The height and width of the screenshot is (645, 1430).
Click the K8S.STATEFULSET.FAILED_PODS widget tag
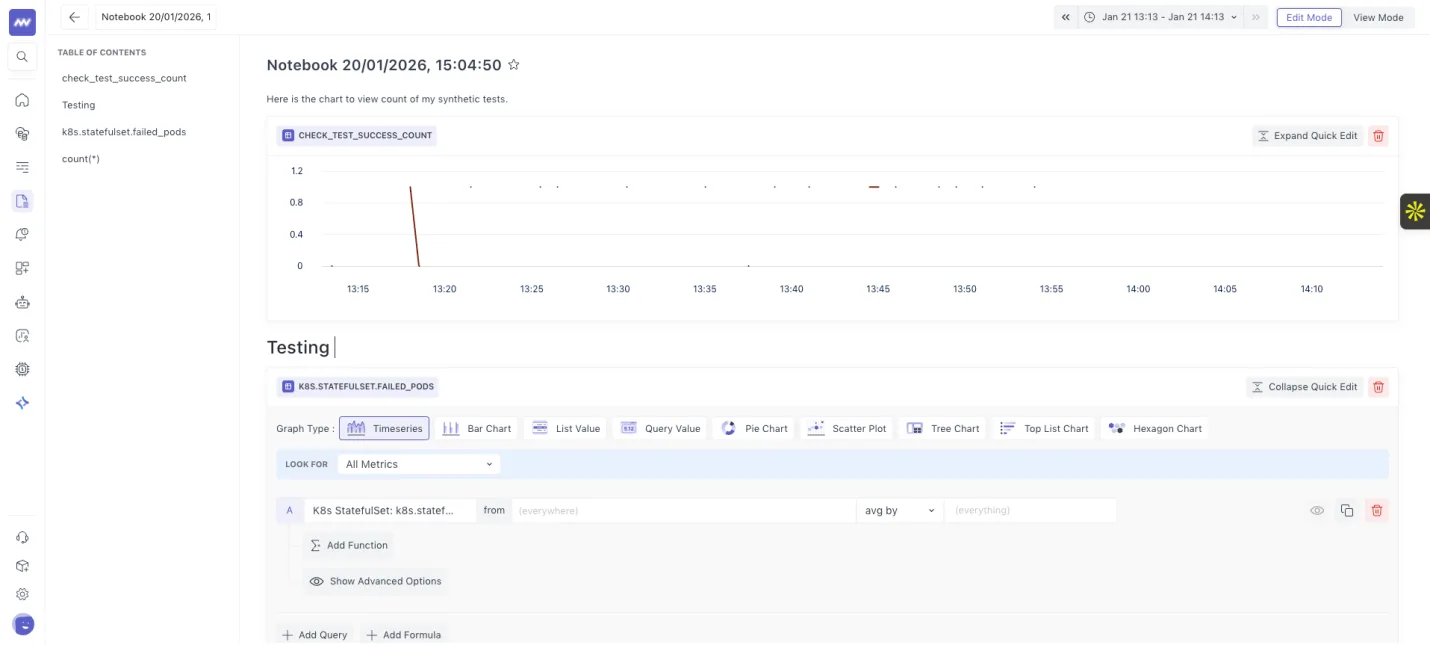[x=357, y=386]
